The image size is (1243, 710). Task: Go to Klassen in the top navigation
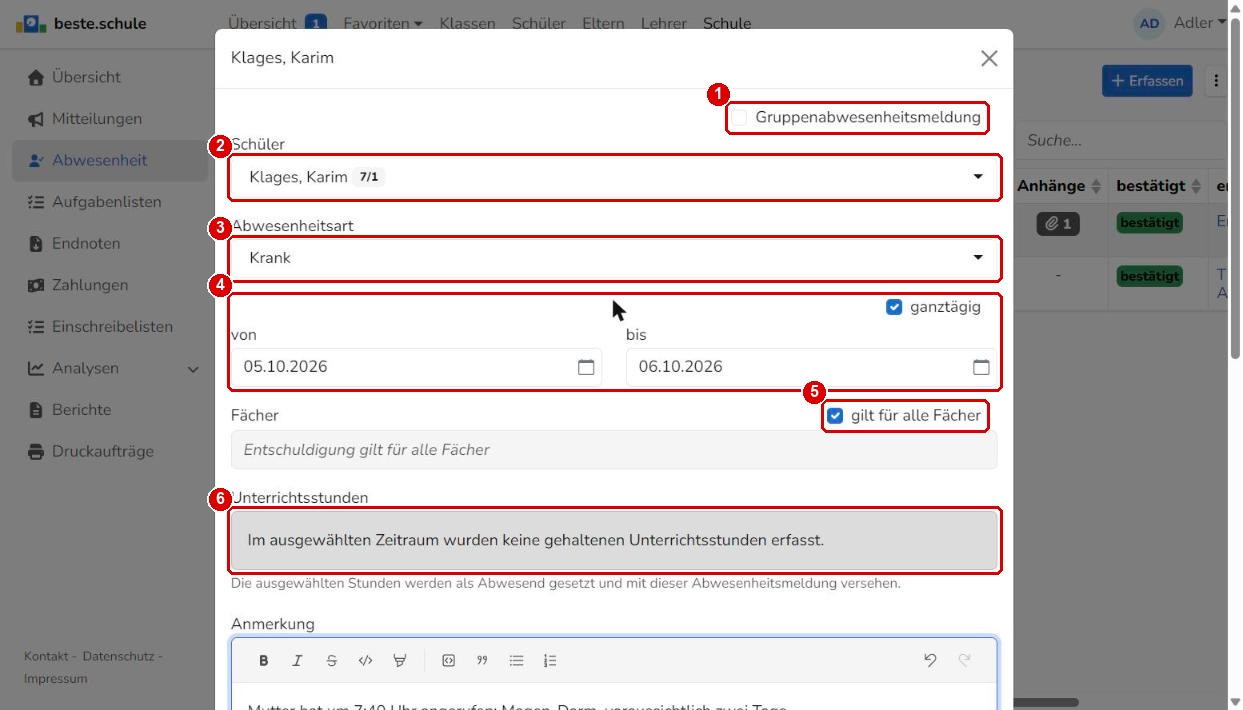point(467,23)
